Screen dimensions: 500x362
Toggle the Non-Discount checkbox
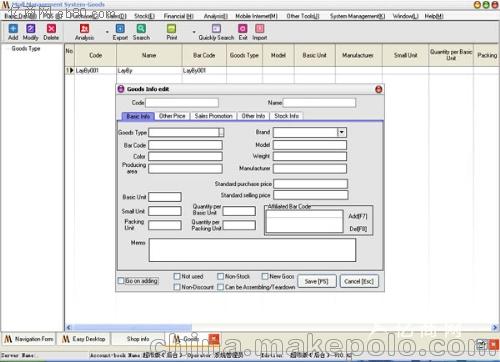(x=177, y=287)
